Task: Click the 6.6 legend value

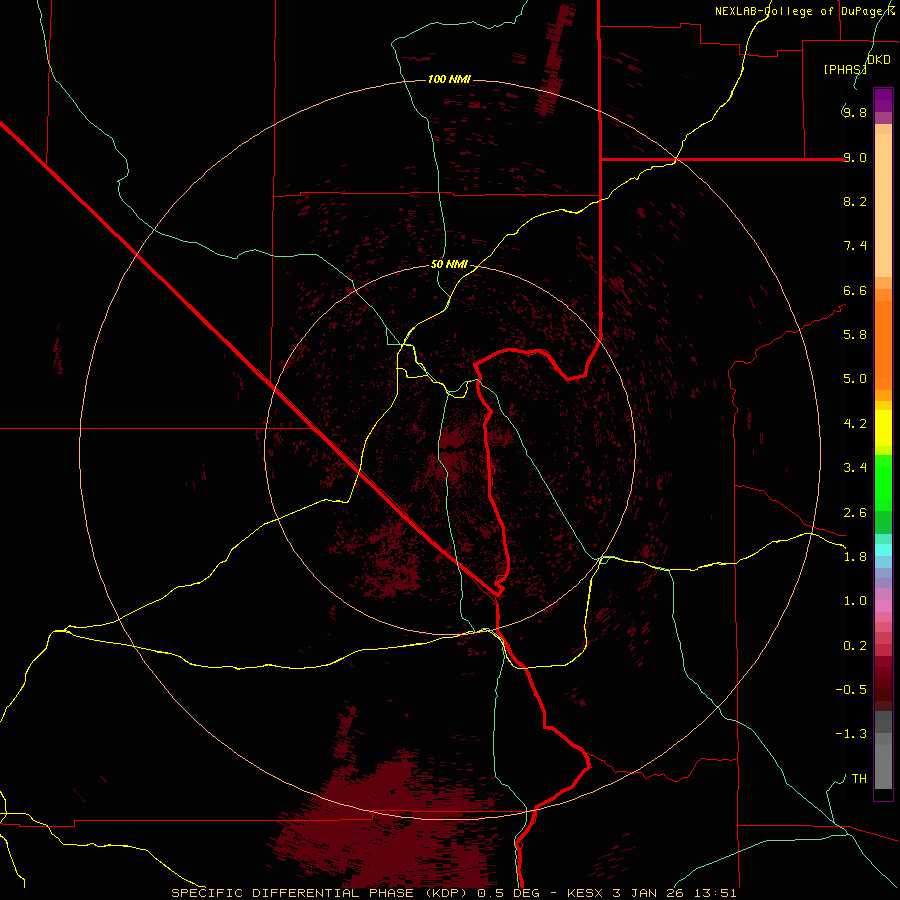Action: [855, 290]
